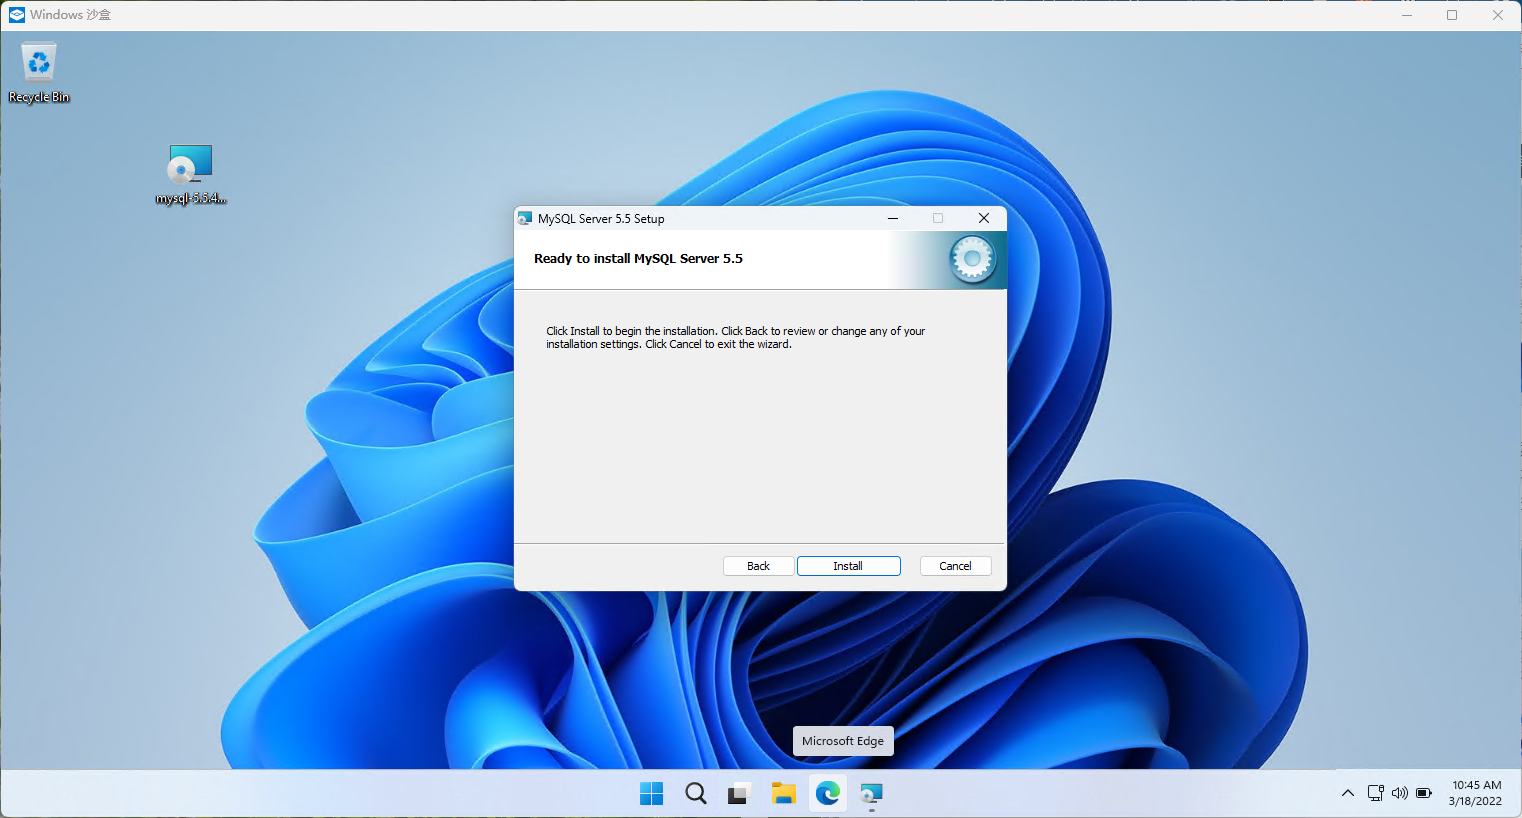
Task: Go Back in the MySQL Setup wizard
Action: [x=758, y=566]
